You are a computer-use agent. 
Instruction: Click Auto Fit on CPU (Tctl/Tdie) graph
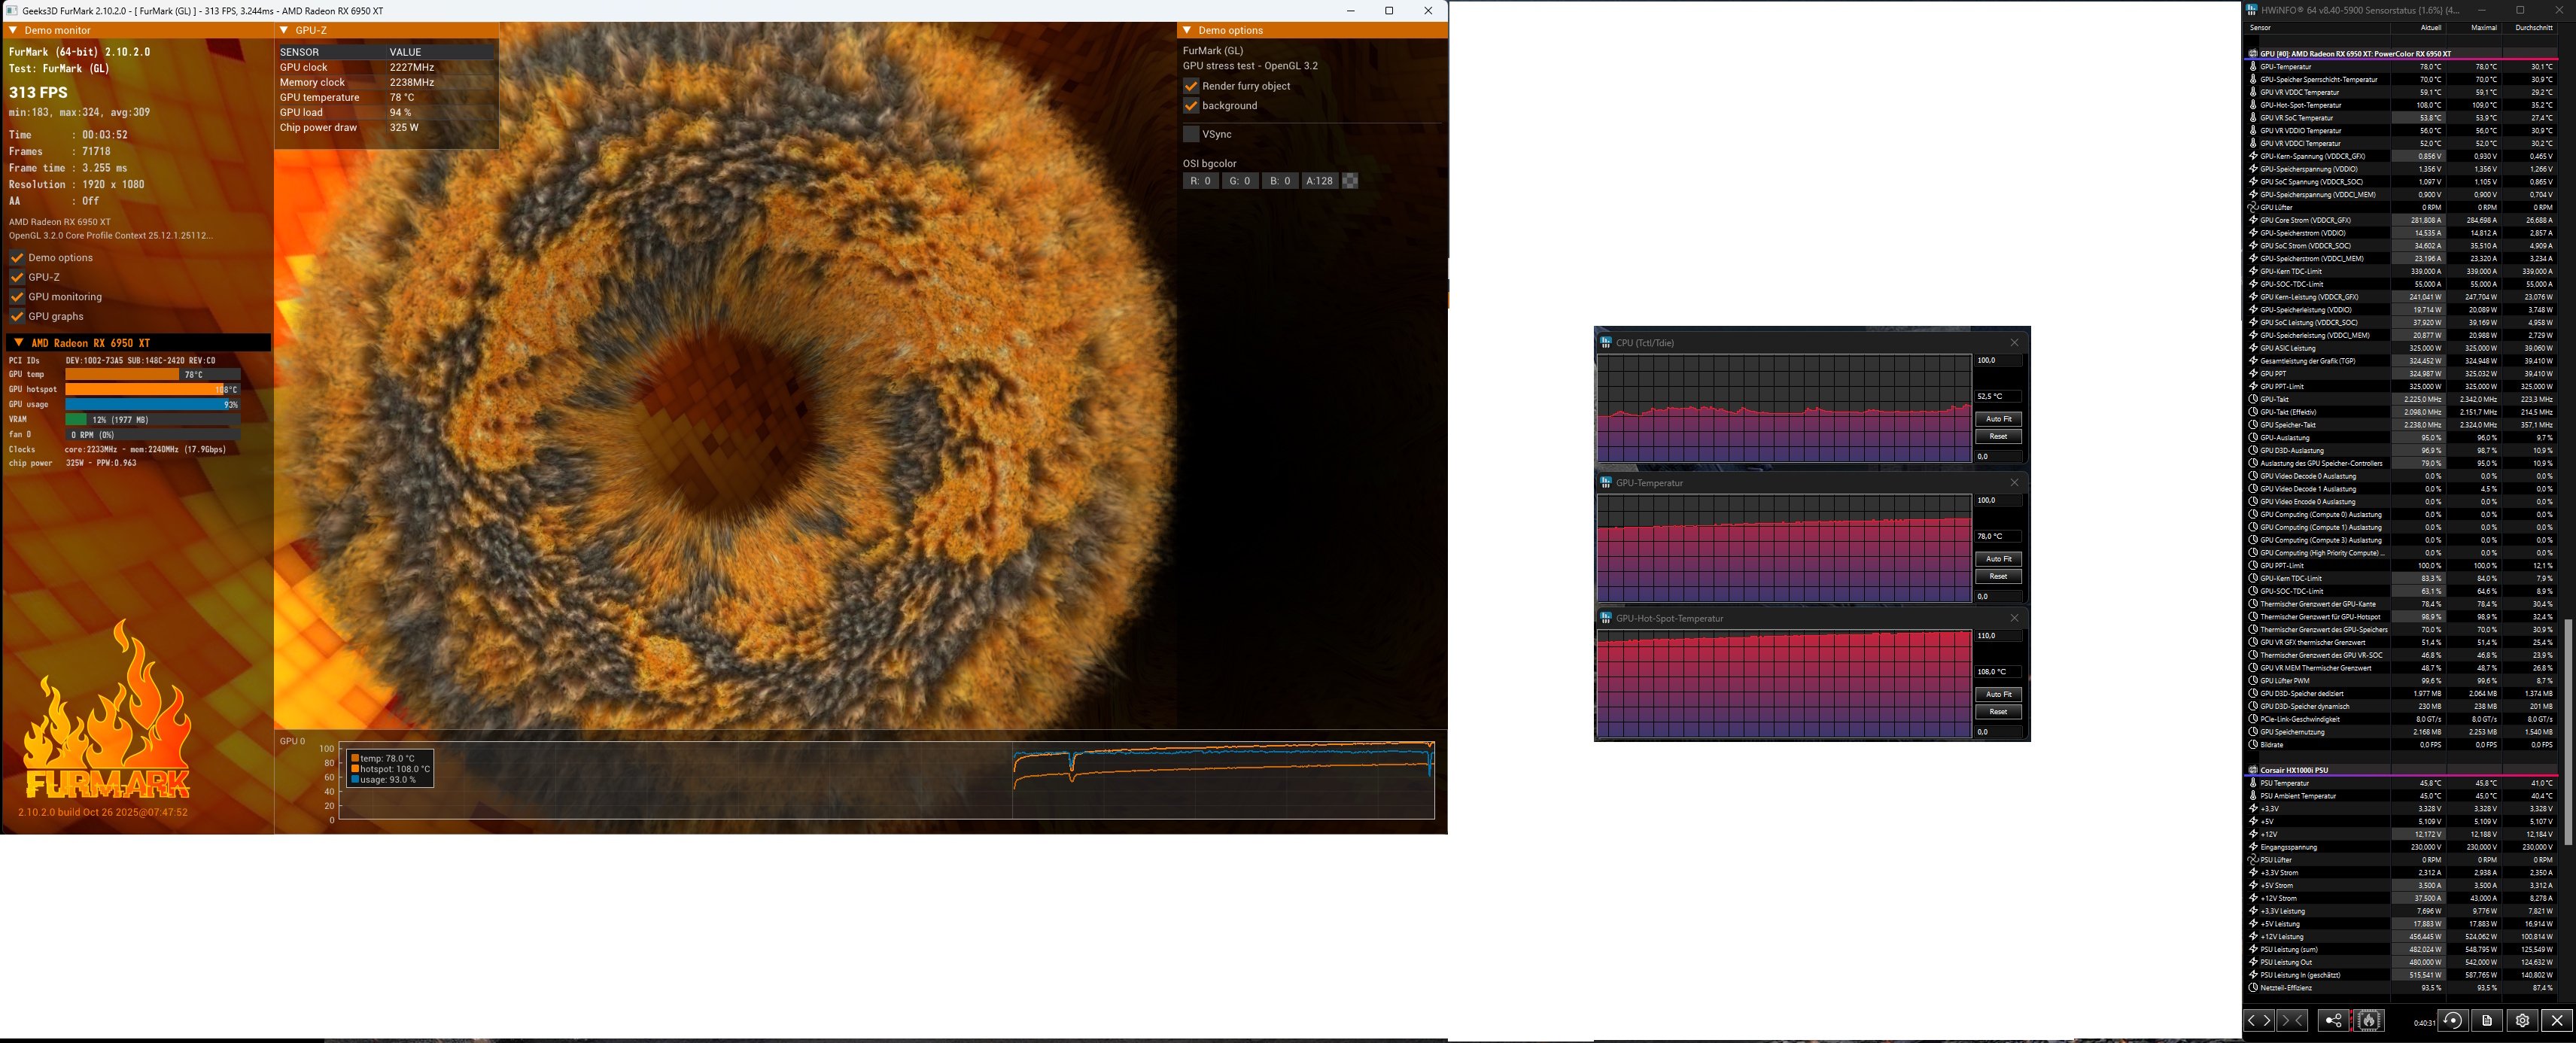[x=1998, y=419]
